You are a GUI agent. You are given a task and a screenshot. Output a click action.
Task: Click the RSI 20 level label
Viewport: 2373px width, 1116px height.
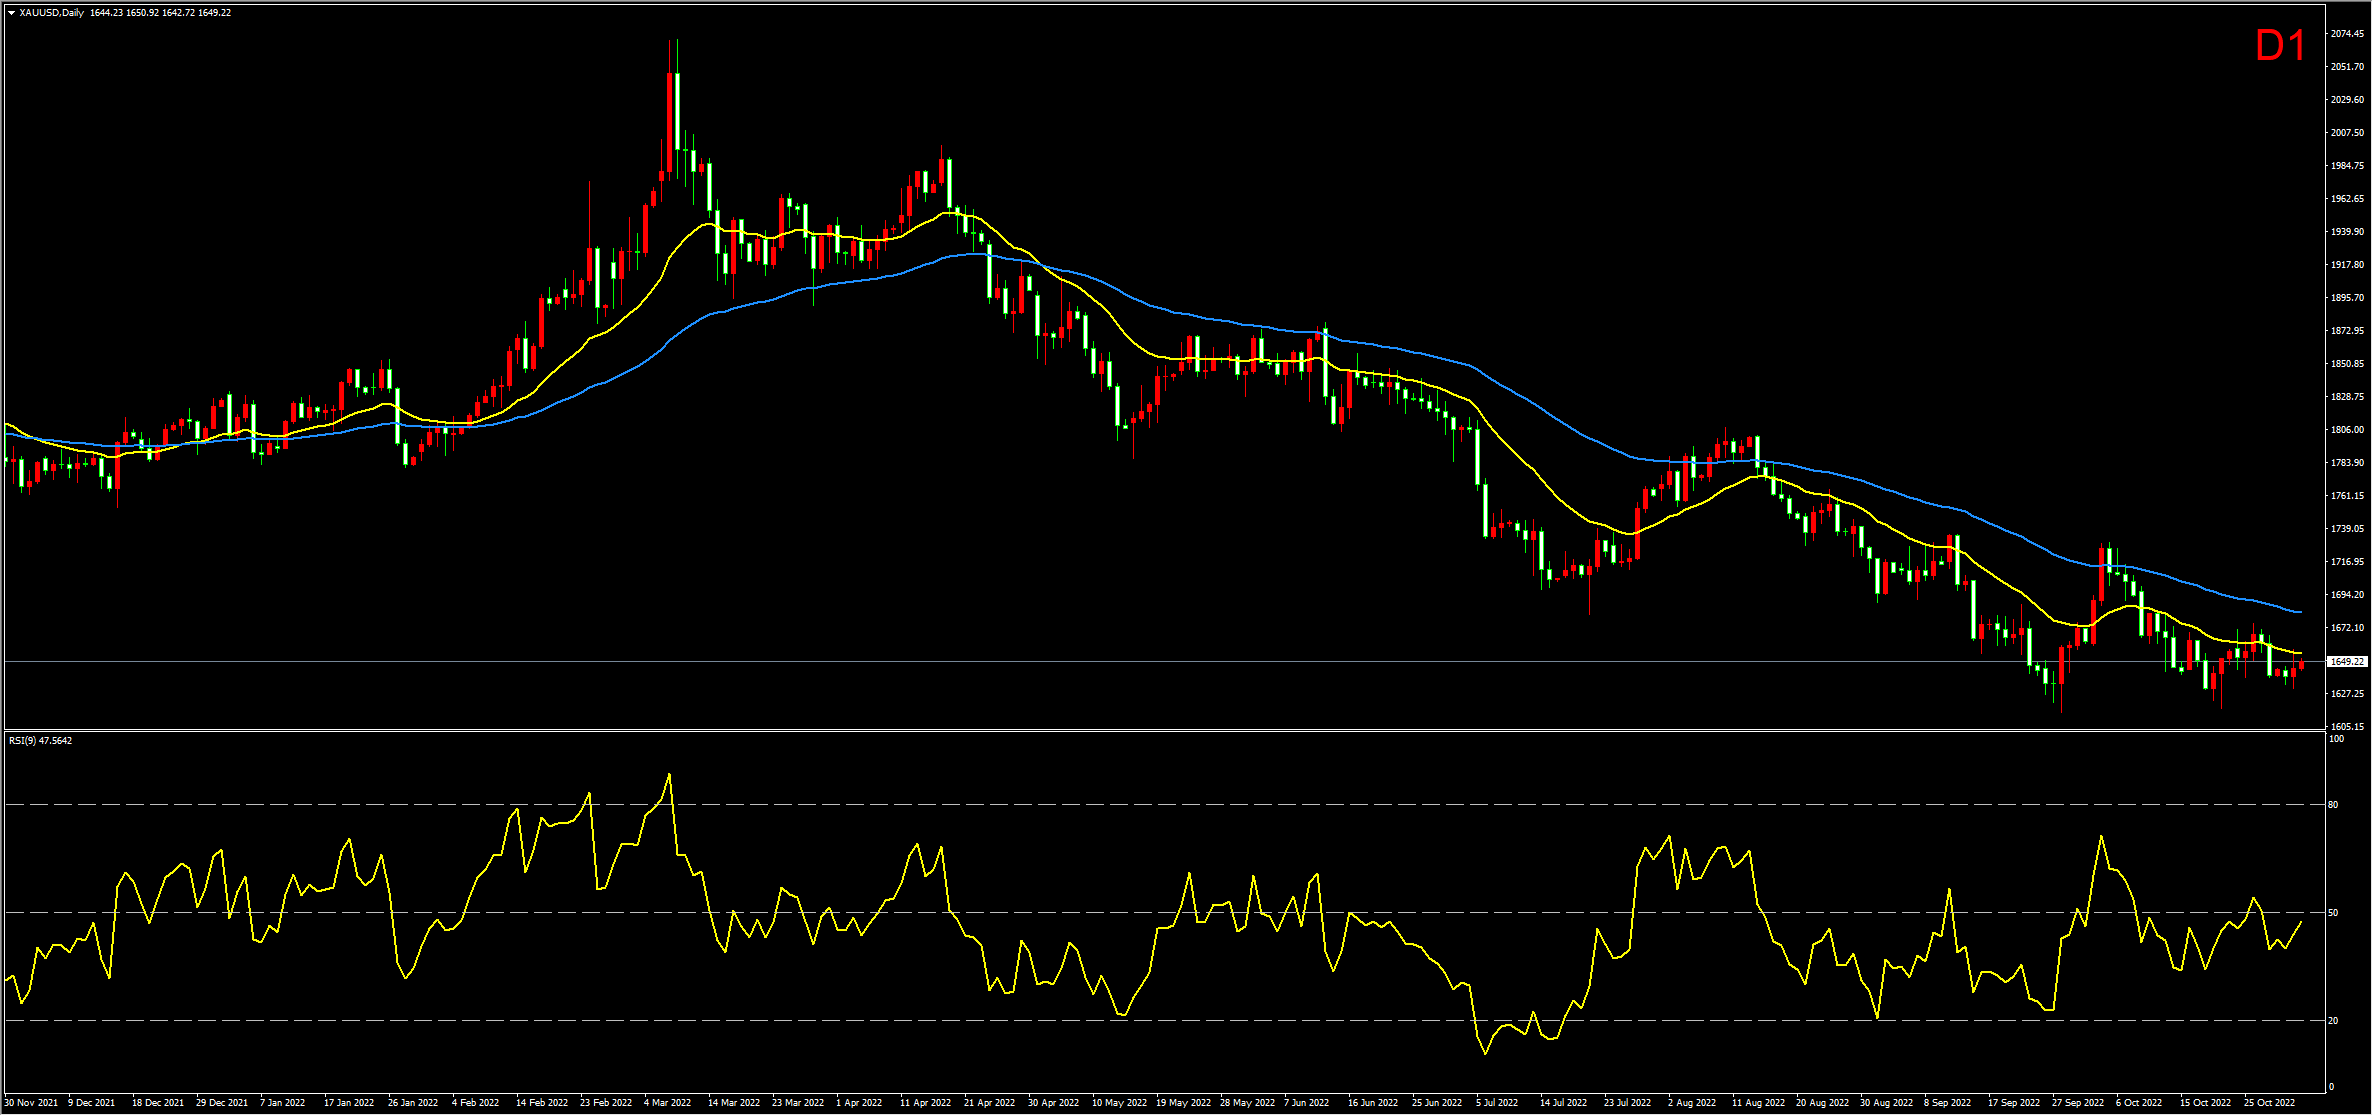coord(2333,1021)
